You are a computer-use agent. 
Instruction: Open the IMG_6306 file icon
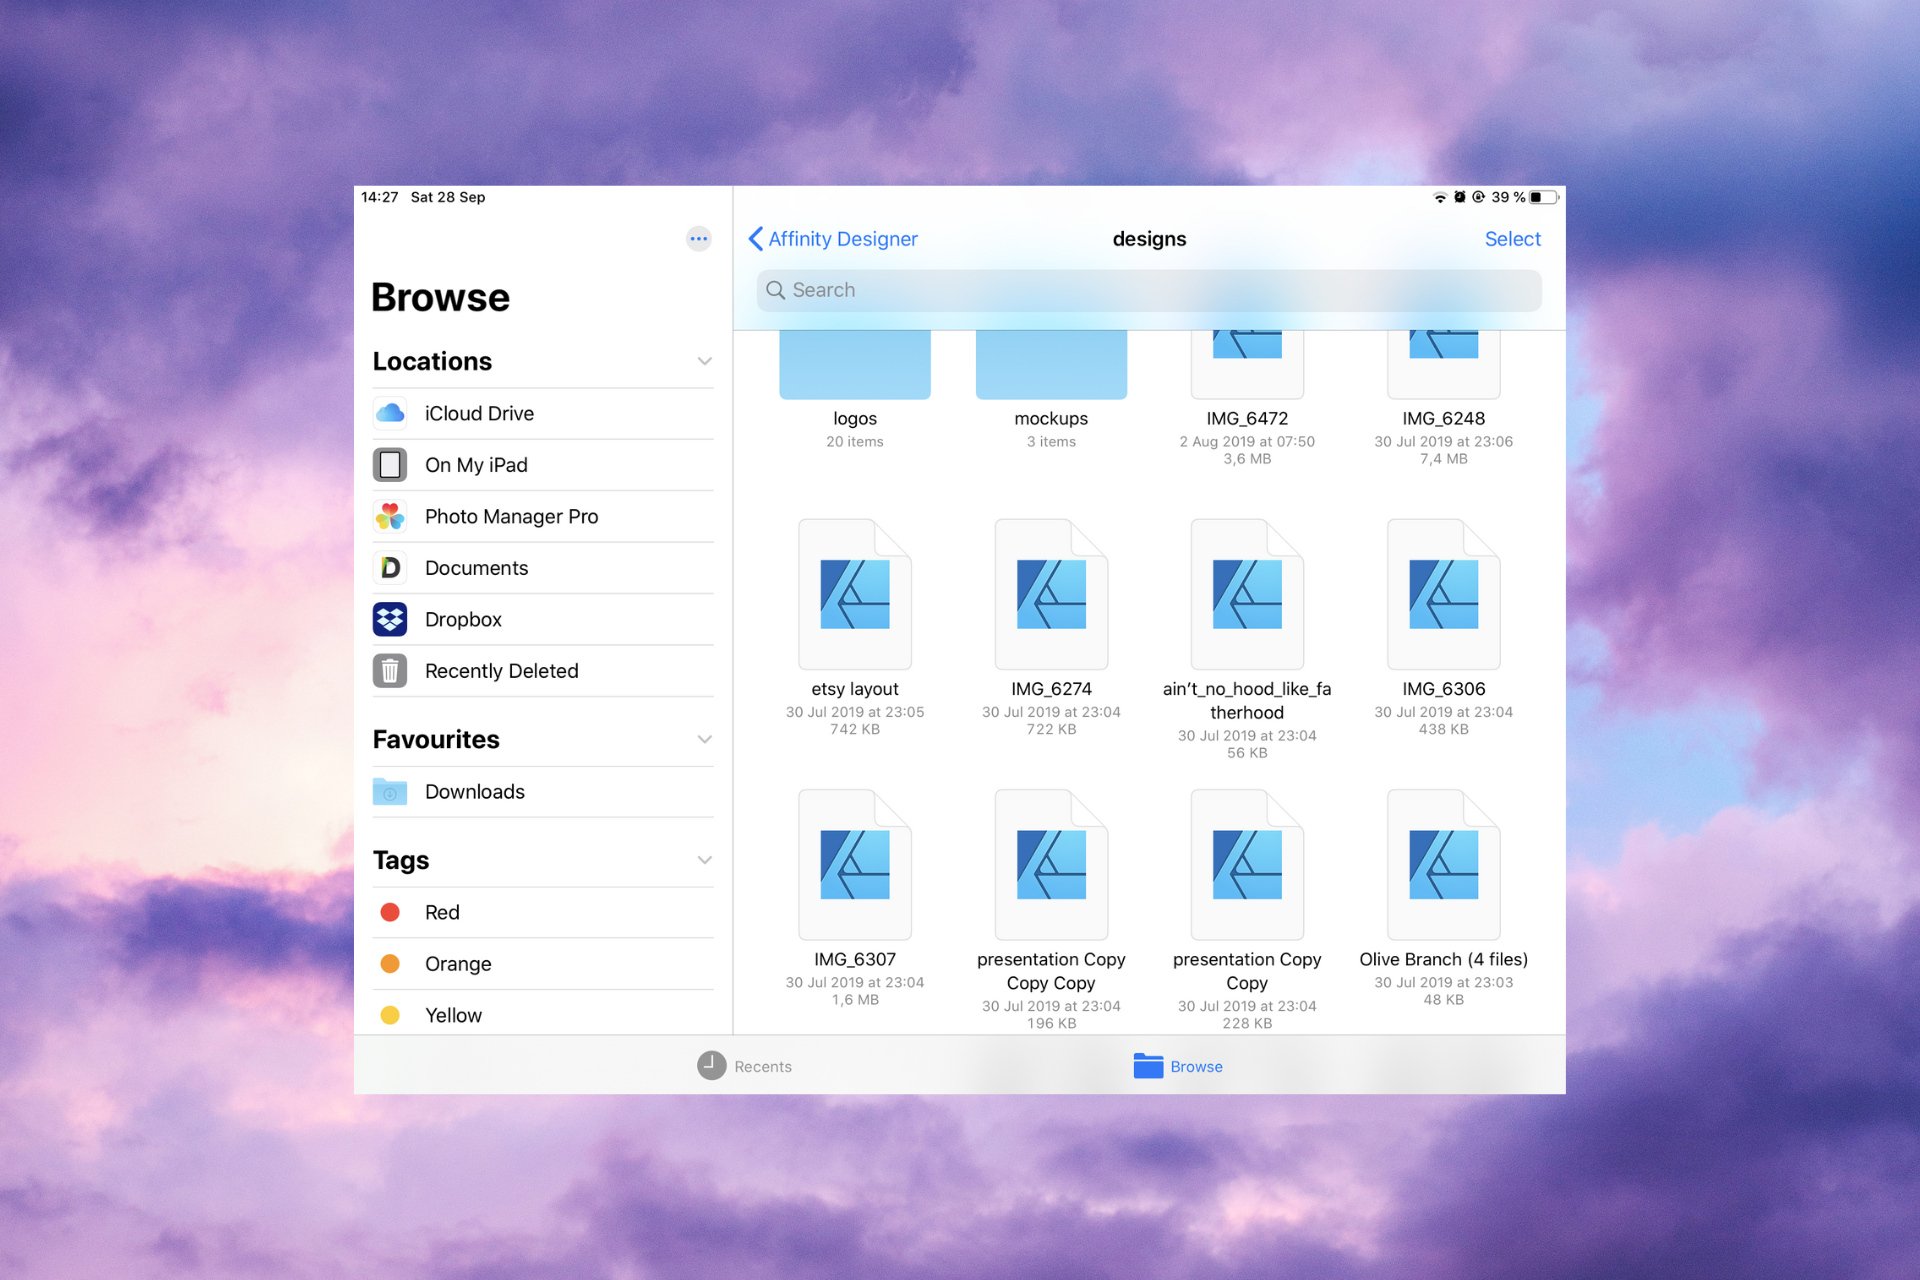[x=1443, y=594]
